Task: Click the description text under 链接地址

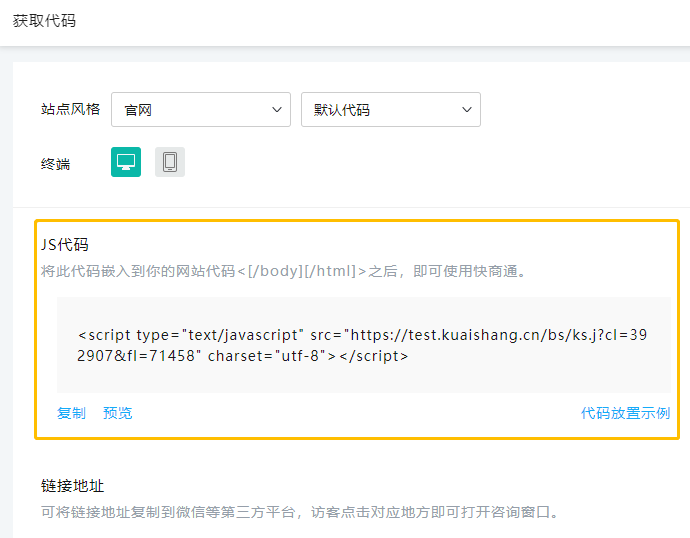Action: 298,512
